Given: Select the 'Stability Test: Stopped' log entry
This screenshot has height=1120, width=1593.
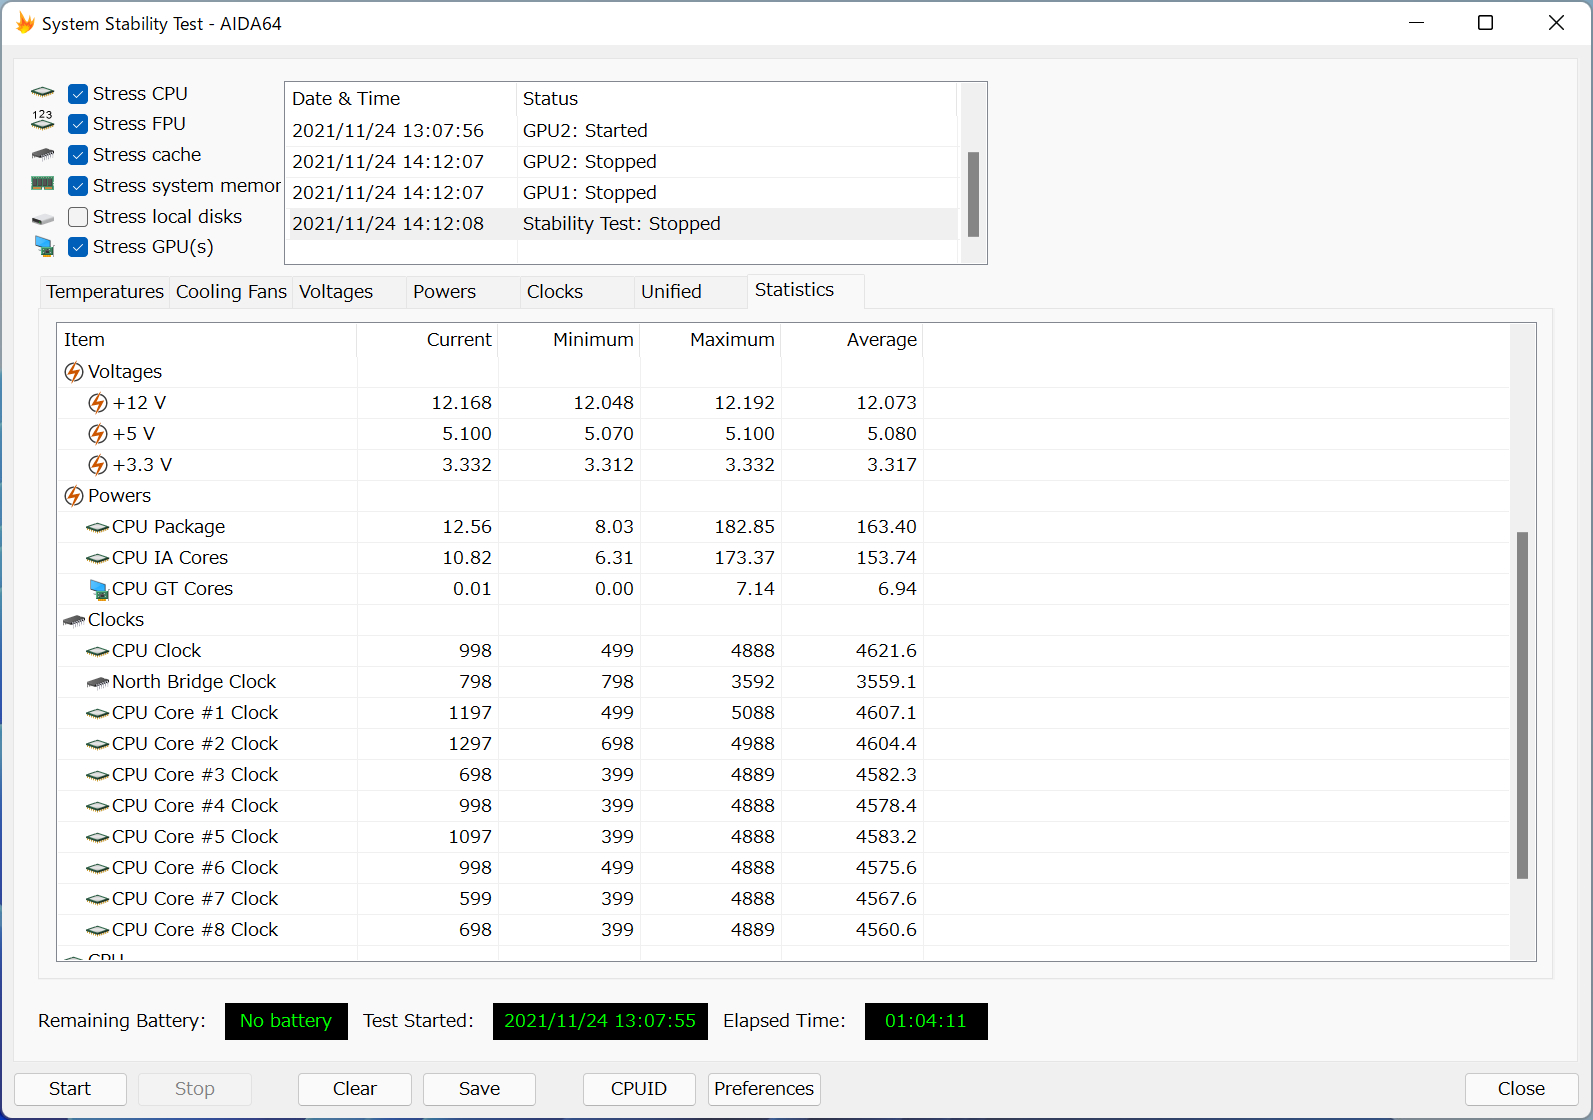Looking at the screenshot, I should tap(622, 224).
